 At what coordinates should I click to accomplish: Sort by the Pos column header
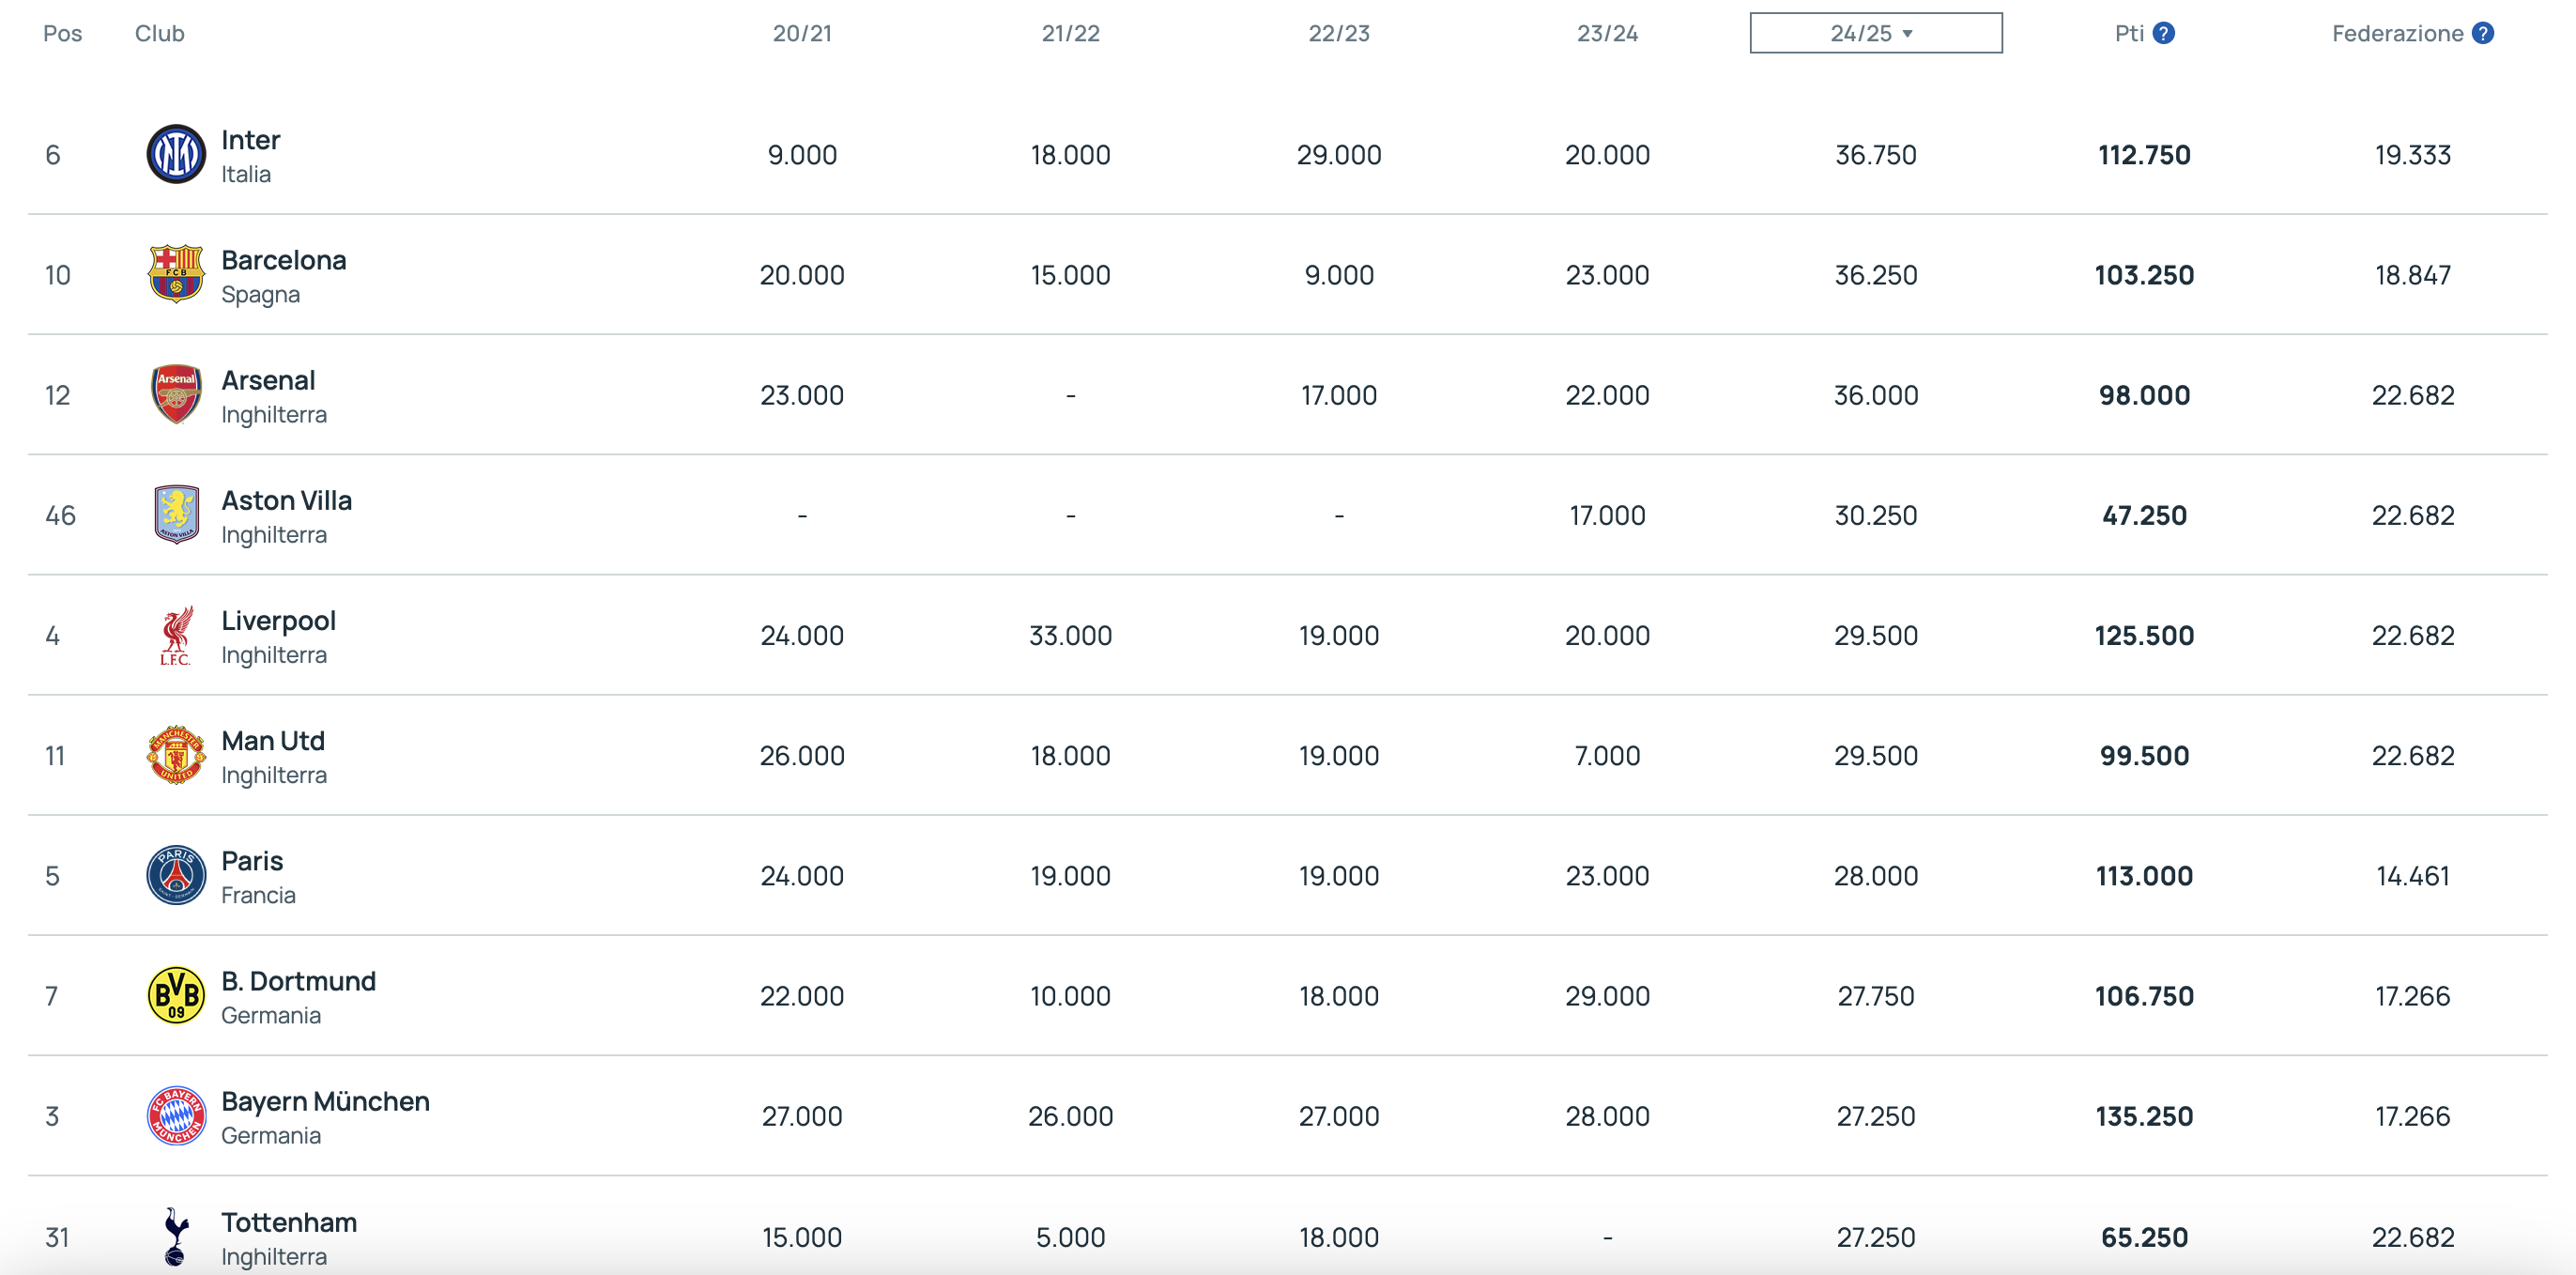[62, 33]
